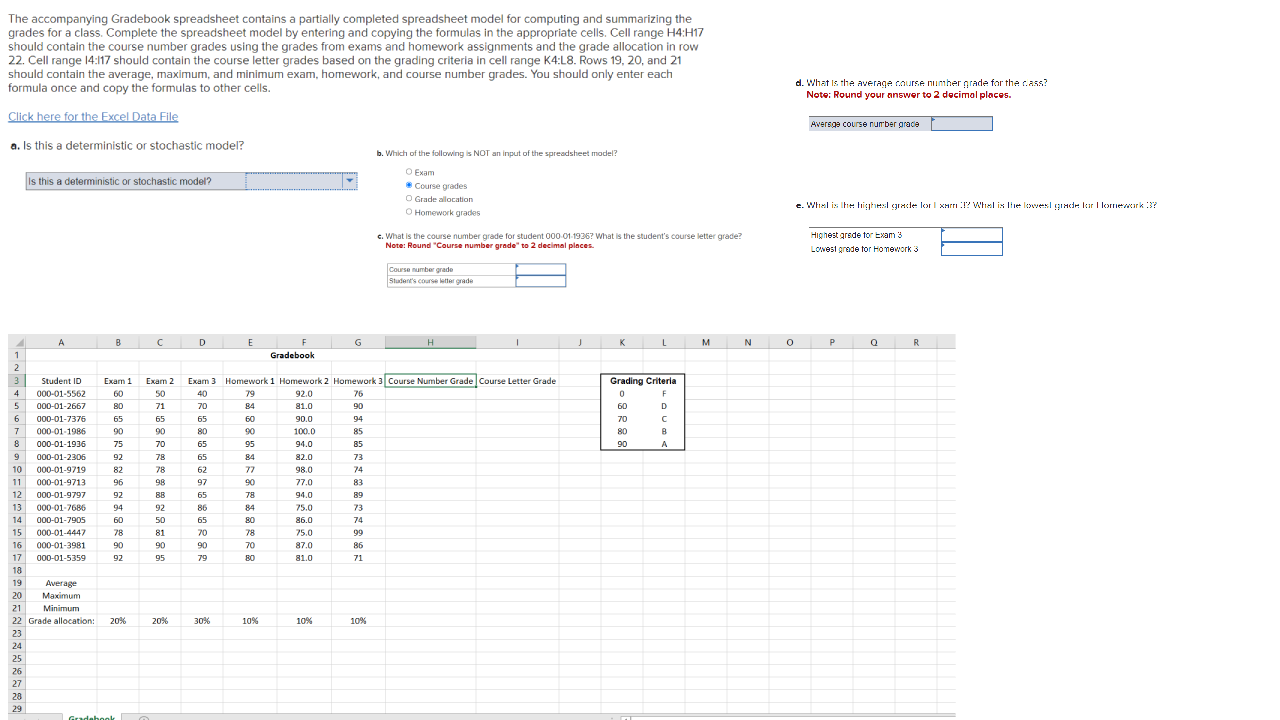Select the Average label cell in row 19
This screenshot has height=720, width=1280.
tap(60, 583)
